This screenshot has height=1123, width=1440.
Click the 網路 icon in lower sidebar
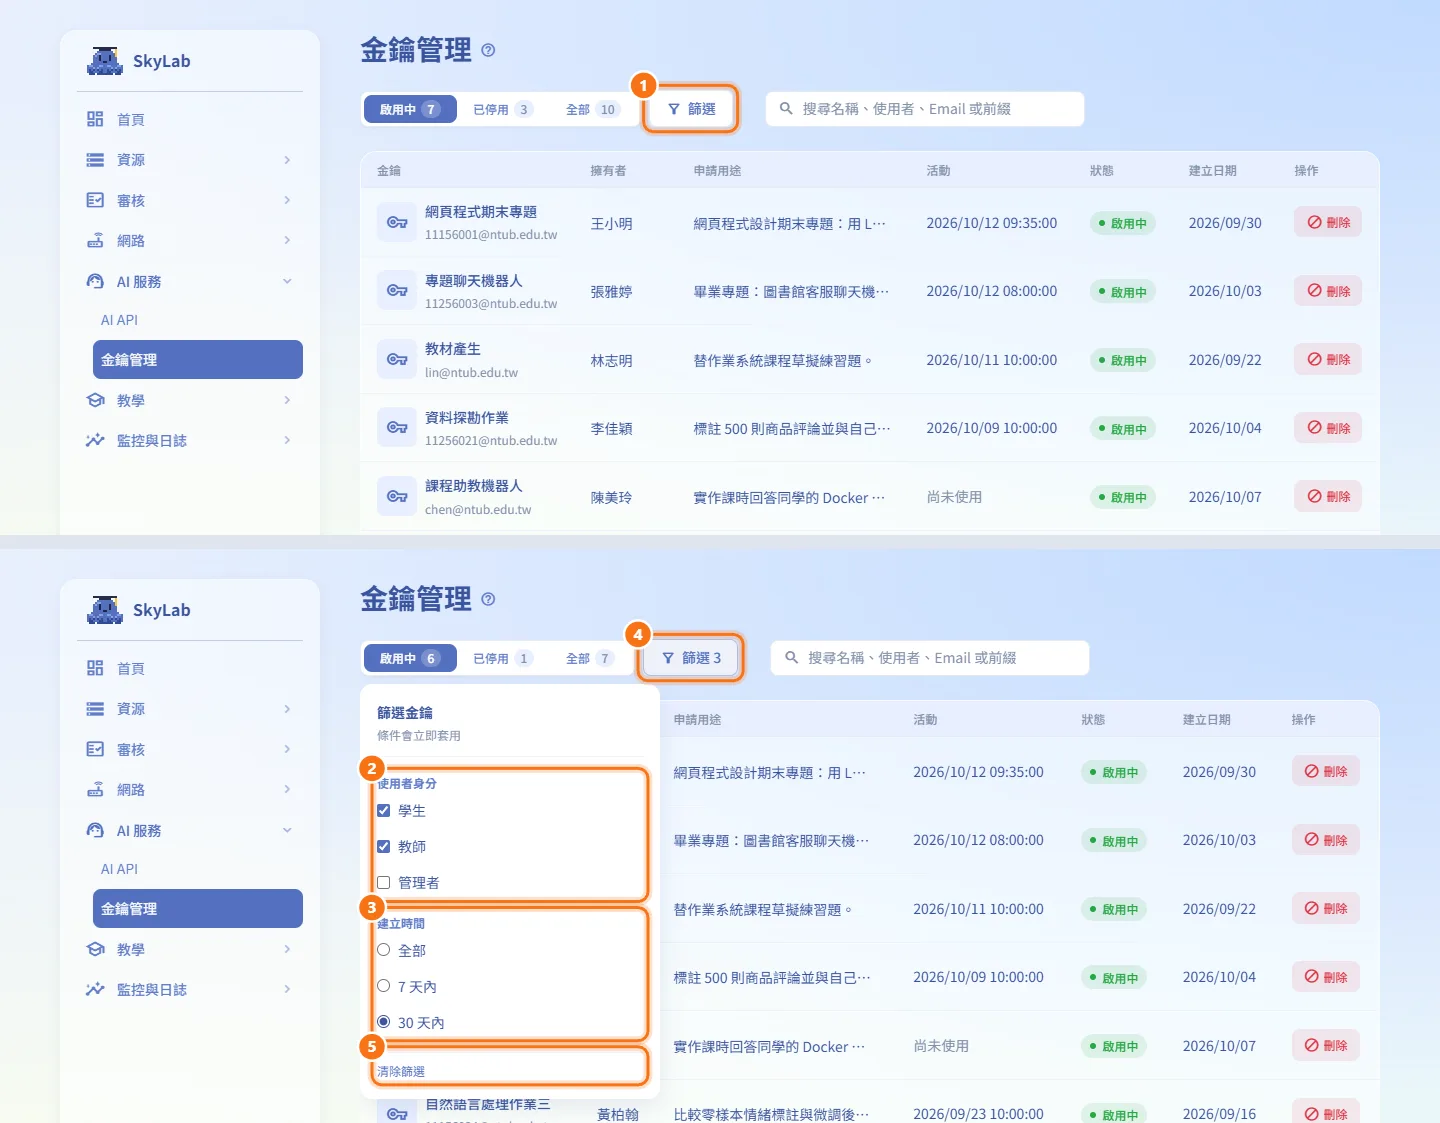pyautogui.click(x=95, y=789)
